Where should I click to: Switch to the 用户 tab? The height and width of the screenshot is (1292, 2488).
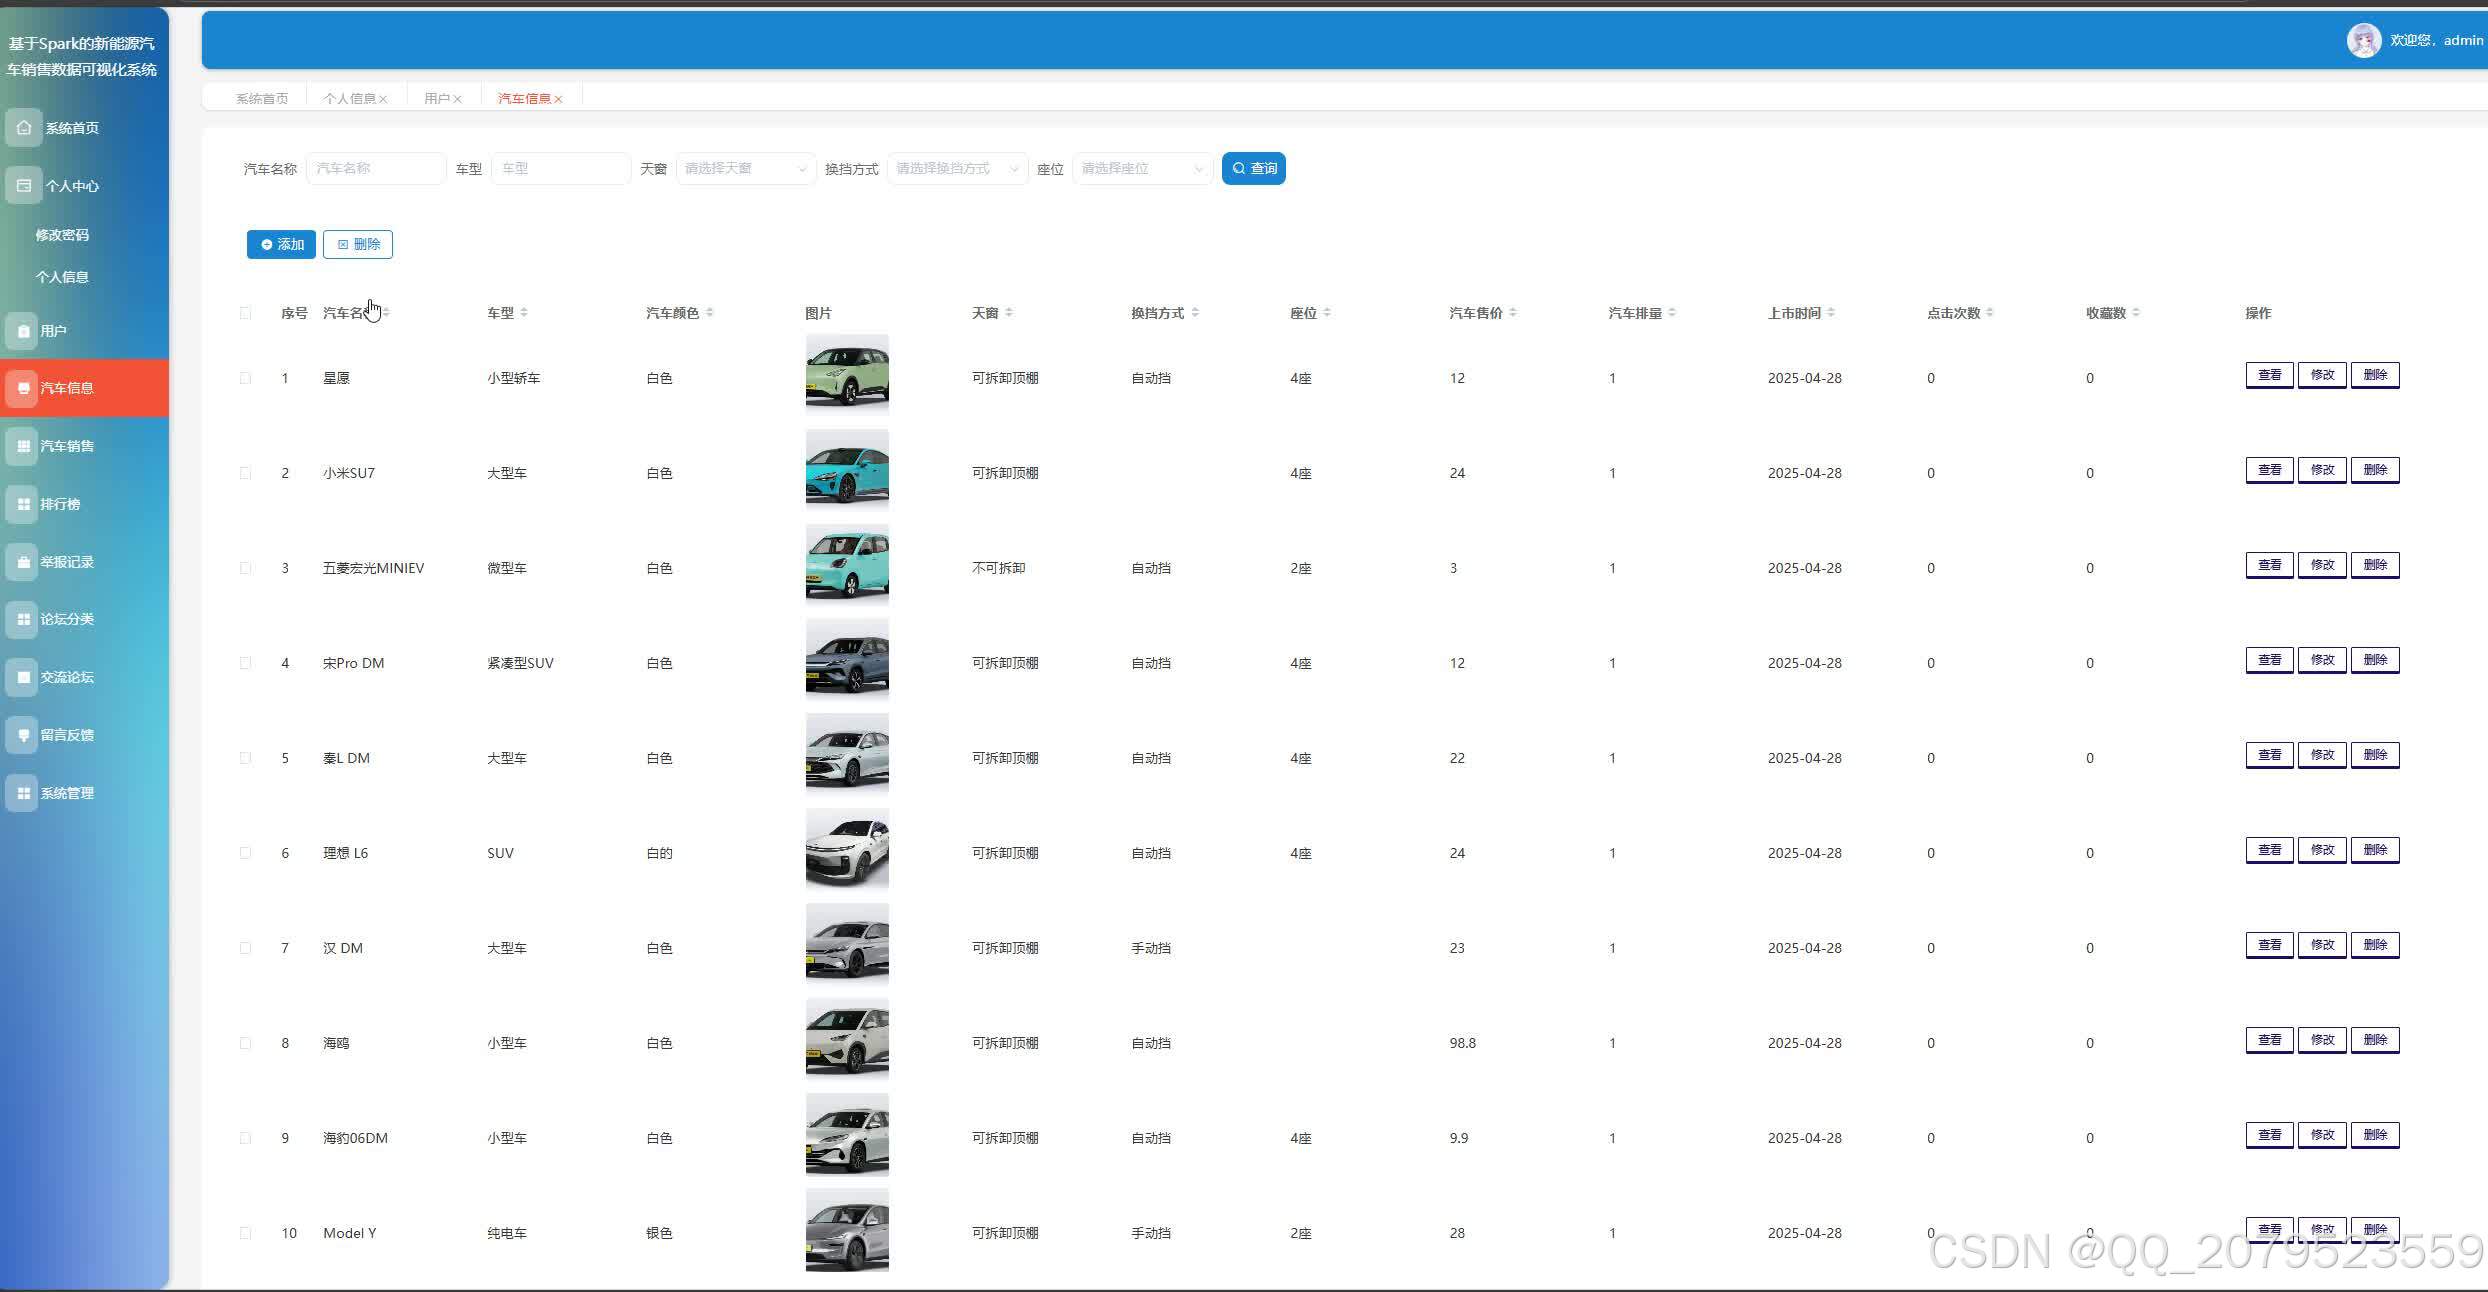[436, 99]
